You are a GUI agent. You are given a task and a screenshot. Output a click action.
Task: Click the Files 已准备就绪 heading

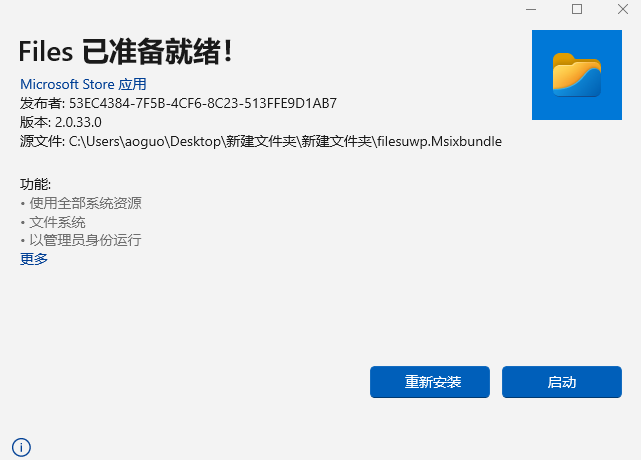click(x=126, y=52)
